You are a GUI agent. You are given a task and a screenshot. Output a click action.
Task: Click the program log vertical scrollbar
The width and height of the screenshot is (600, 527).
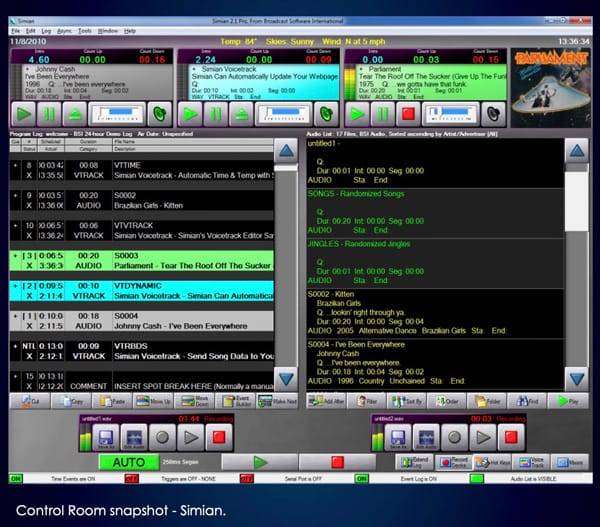[286, 265]
